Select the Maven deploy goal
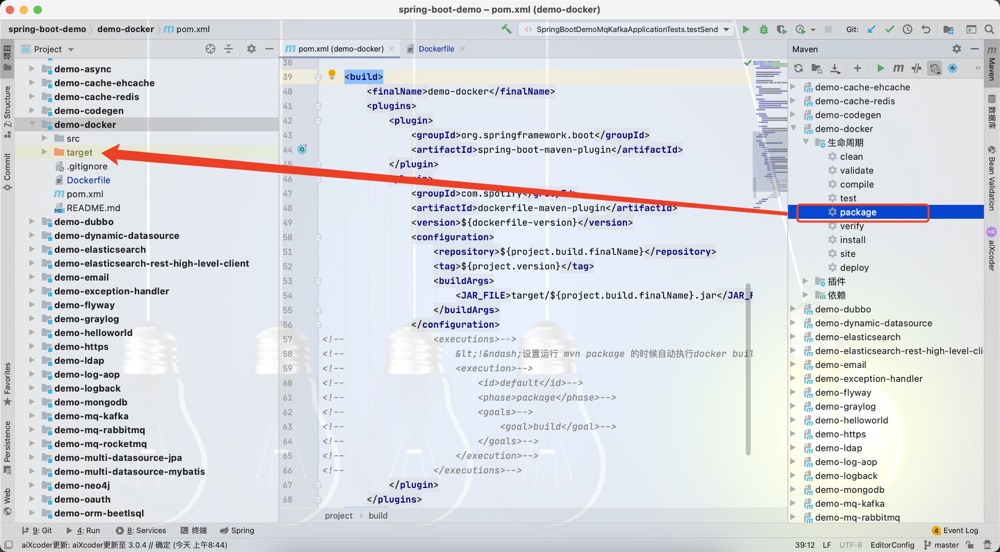The height and width of the screenshot is (552, 1000). (x=855, y=268)
